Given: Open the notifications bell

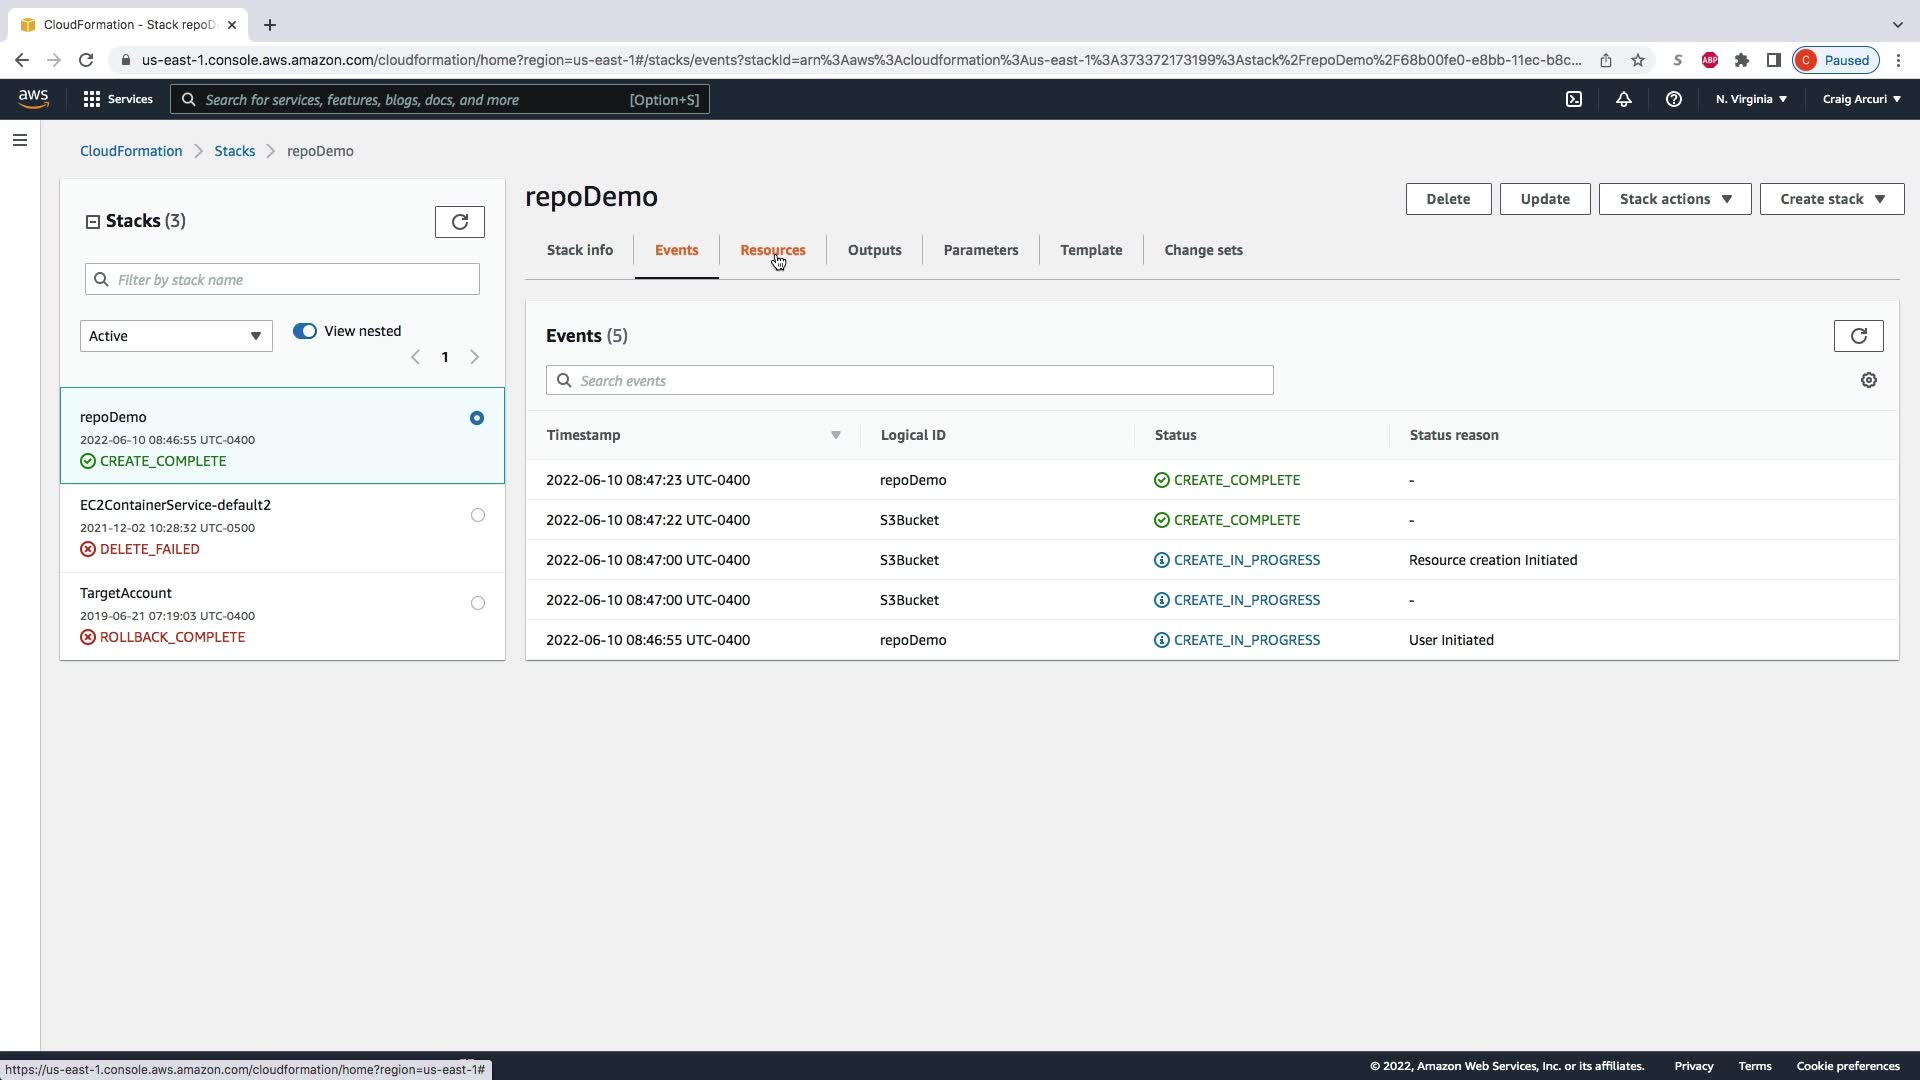Looking at the screenshot, I should [x=1624, y=99].
